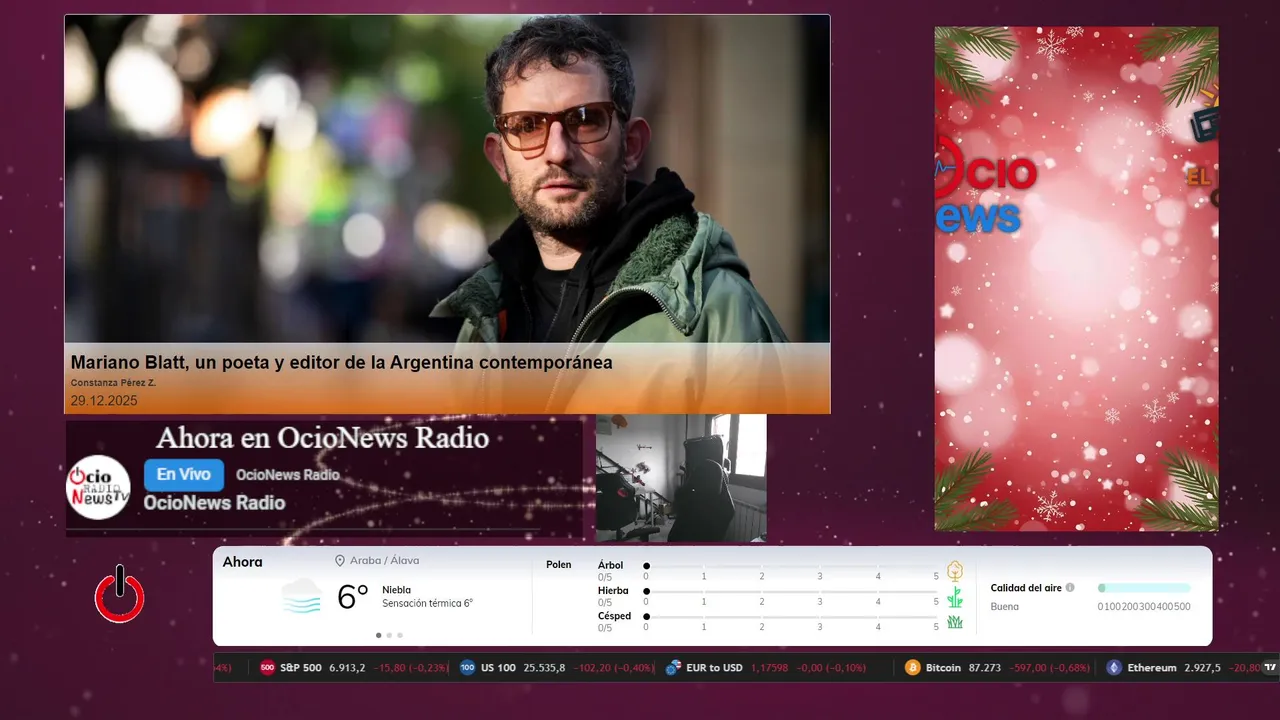Click the TradingView logo on ticker
This screenshot has height=720, width=1280.
[x=1270, y=668]
